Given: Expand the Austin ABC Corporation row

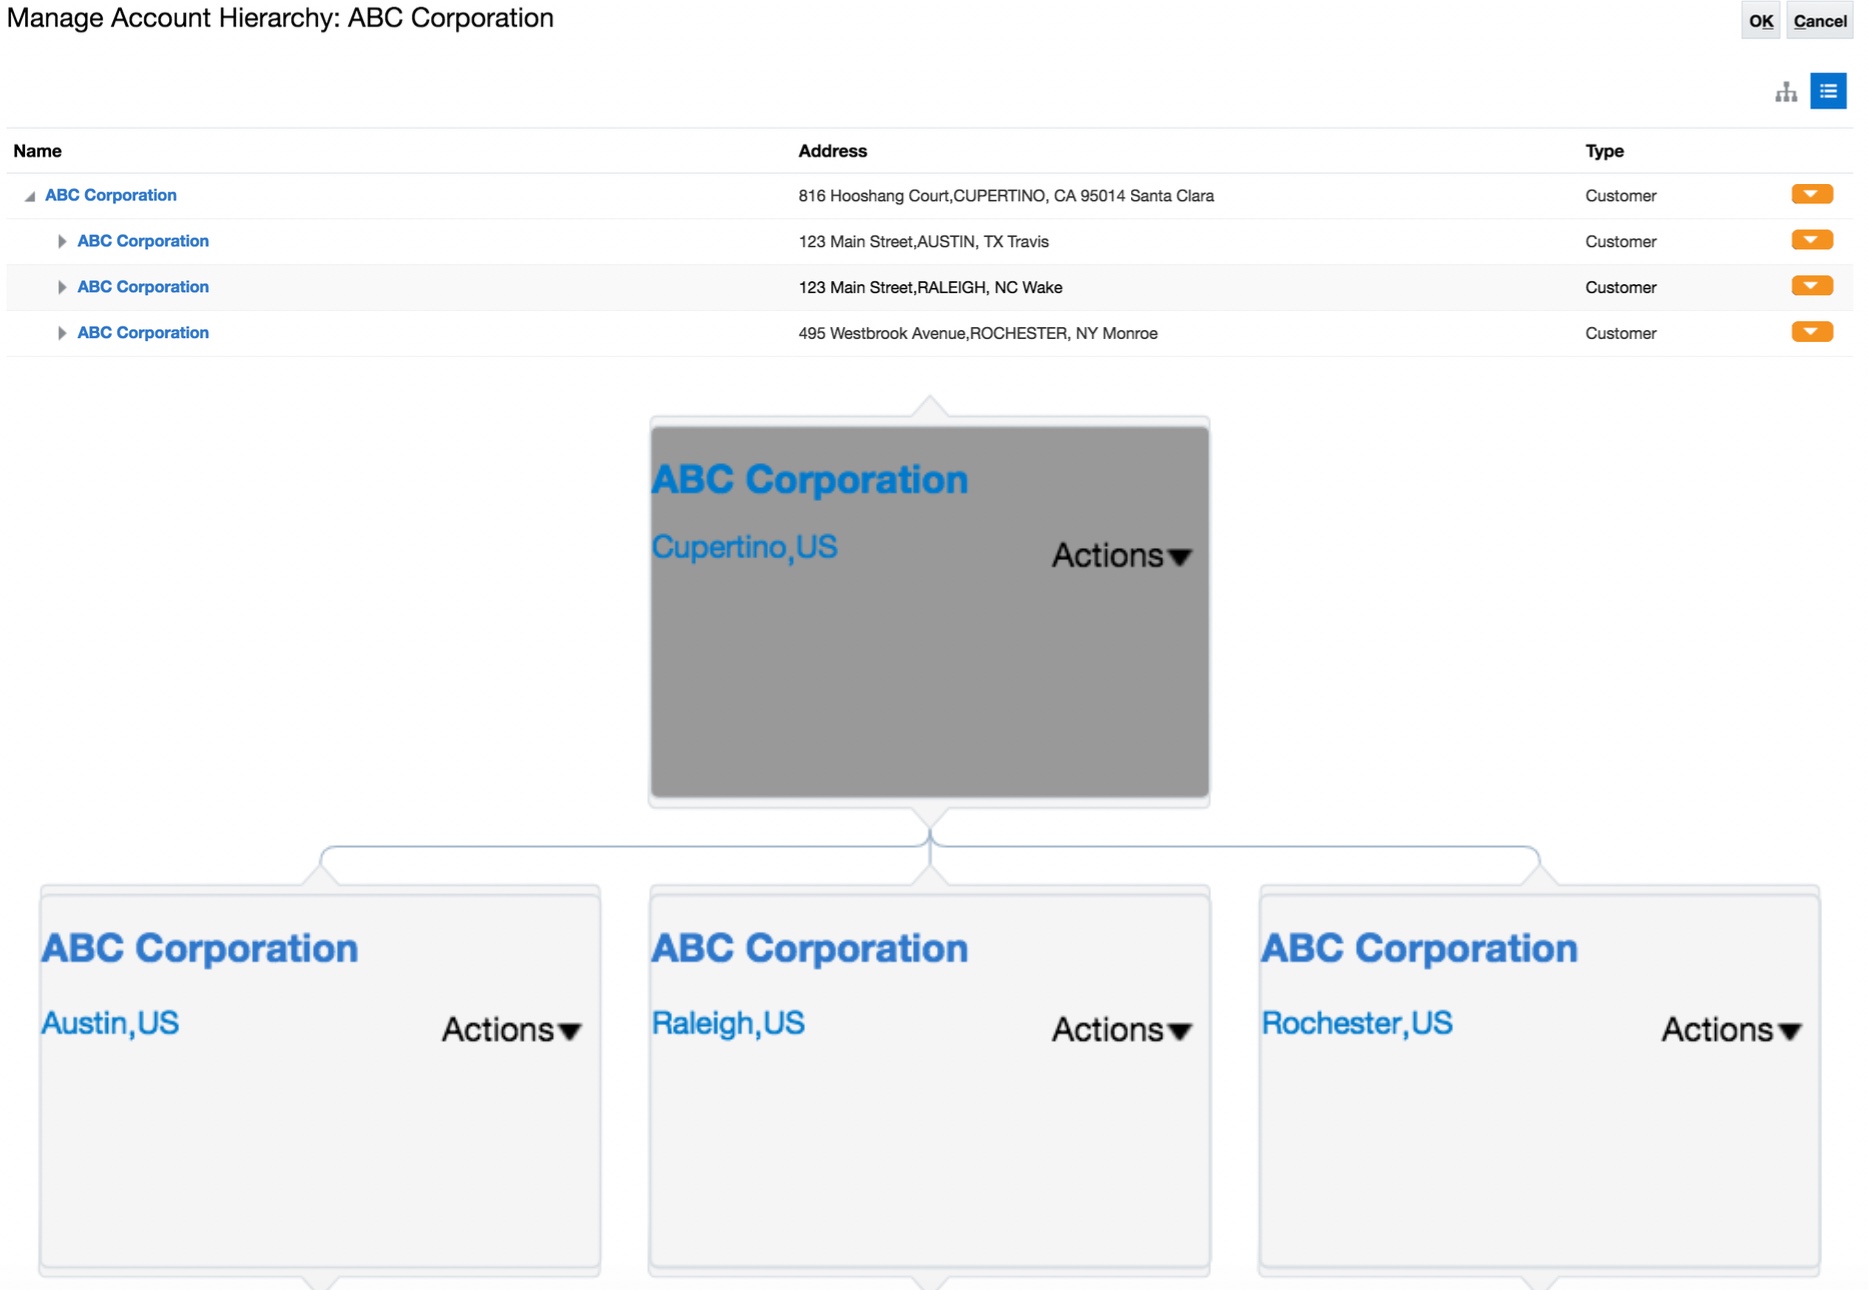Looking at the screenshot, I should 62,242.
